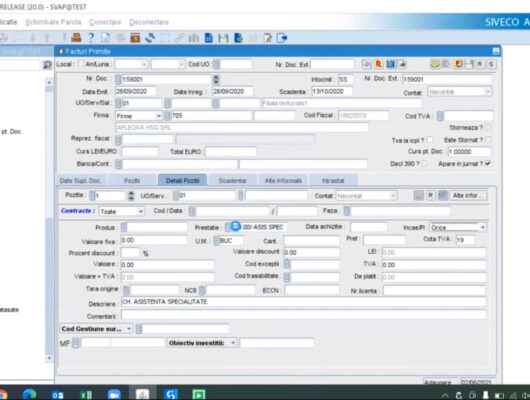Toggle the Decl 390 ? checkbox
This screenshot has width=530, height=400.
[x=424, y=164]
